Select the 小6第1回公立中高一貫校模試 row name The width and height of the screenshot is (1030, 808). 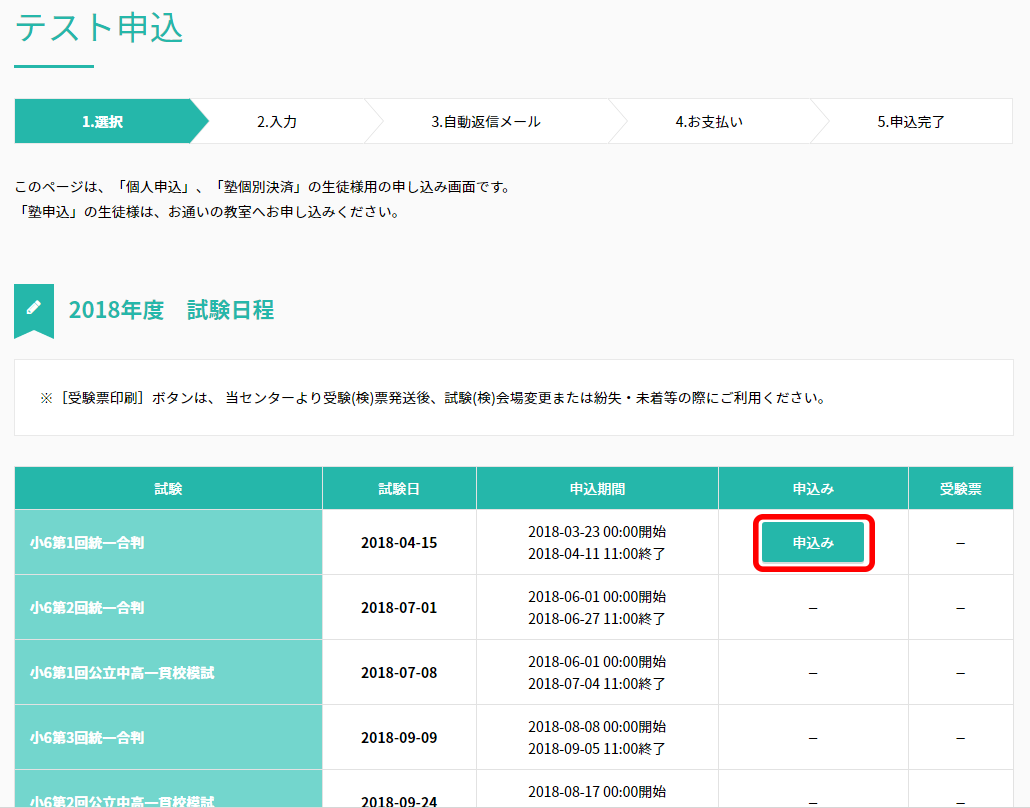point(122,673)
